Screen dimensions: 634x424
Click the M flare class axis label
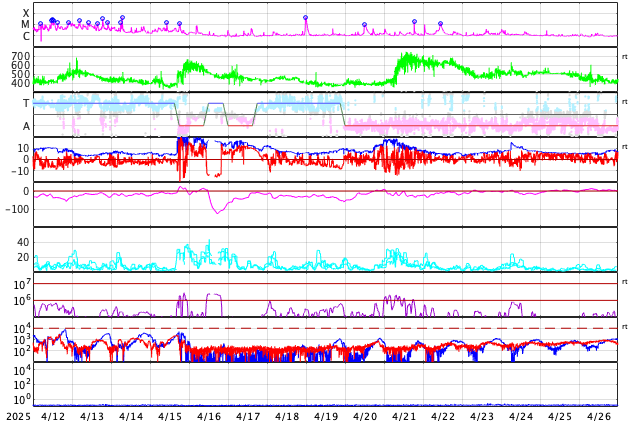coord(26,25)
